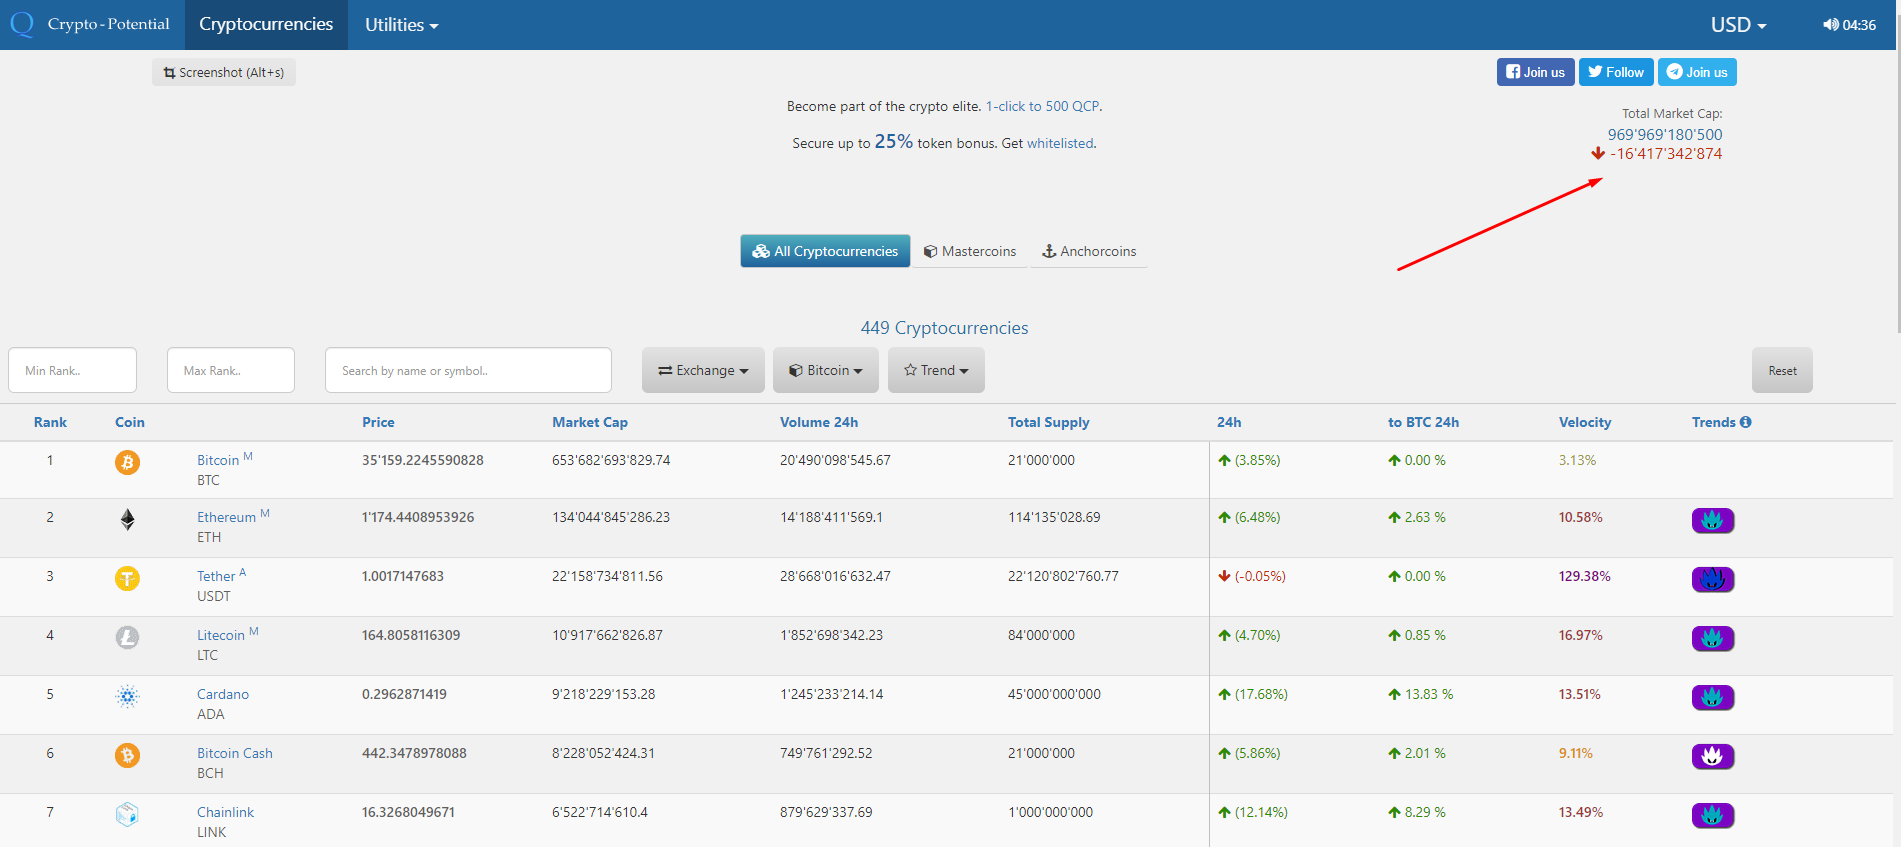This screenshot has width=1901, height=847.
Task: Sort by the Total Supply column header
Action: click(x=1048, y=422)
